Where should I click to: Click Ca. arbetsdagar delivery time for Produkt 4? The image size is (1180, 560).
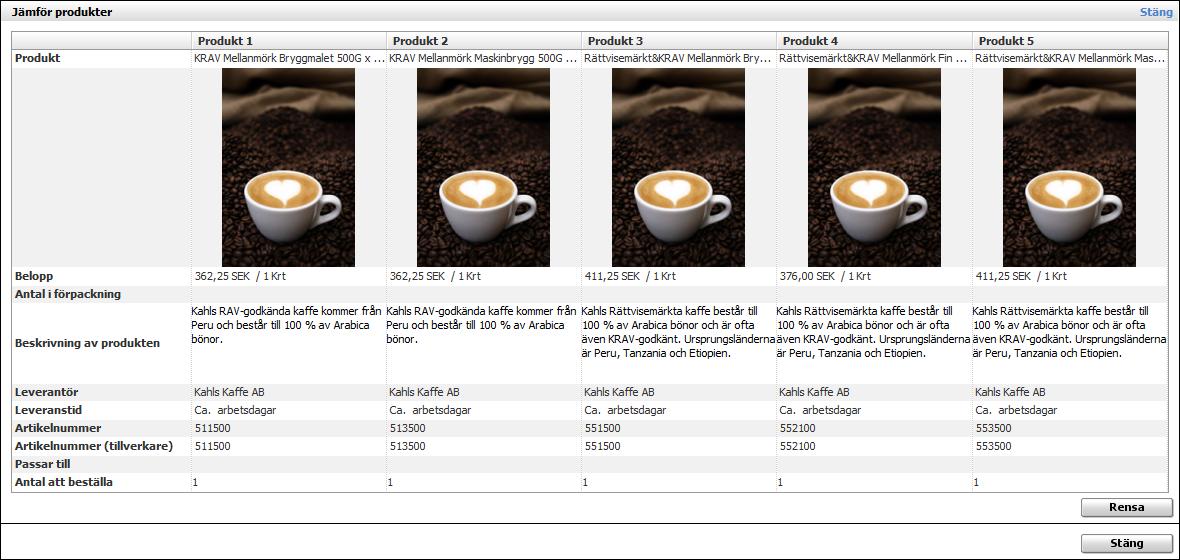(x=820, y=410)
